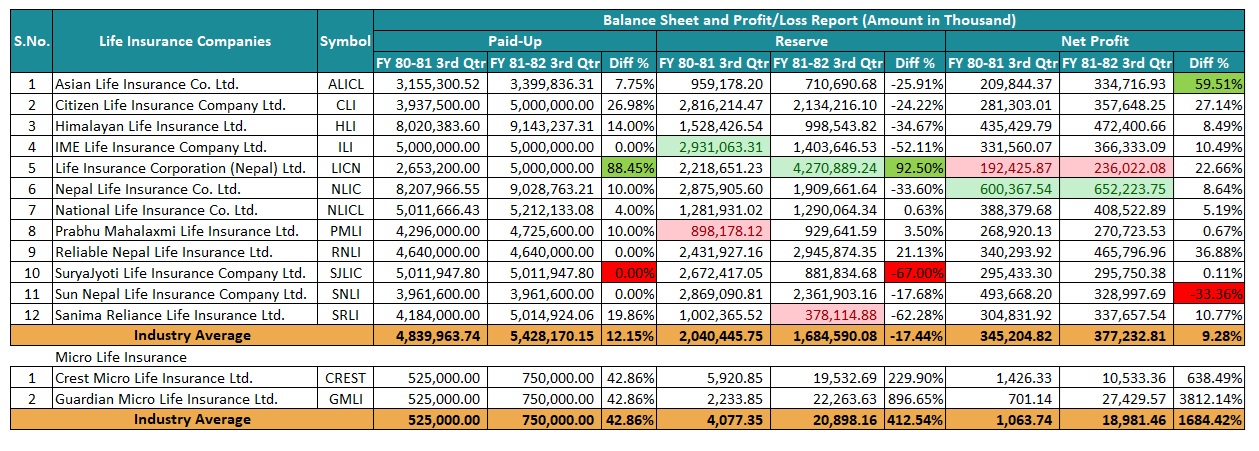Click Sanima Reliance reserve value 378,114.88
Screen dimensions: 1259x451
pos(827,314)
